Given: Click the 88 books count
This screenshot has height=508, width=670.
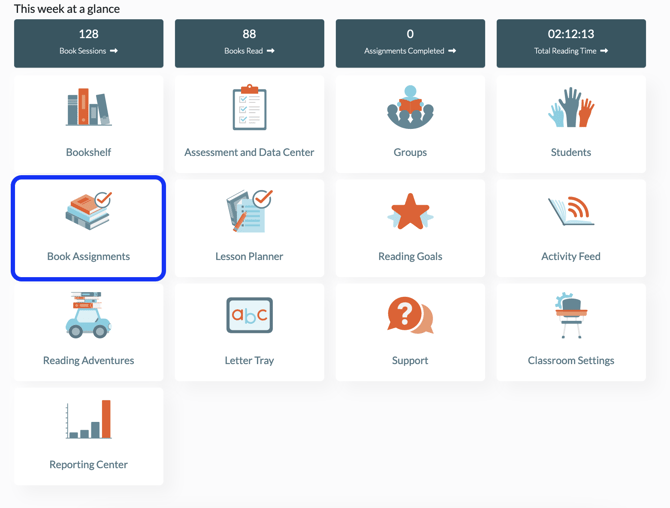Looking at the screenshot, I should point(250,34).
